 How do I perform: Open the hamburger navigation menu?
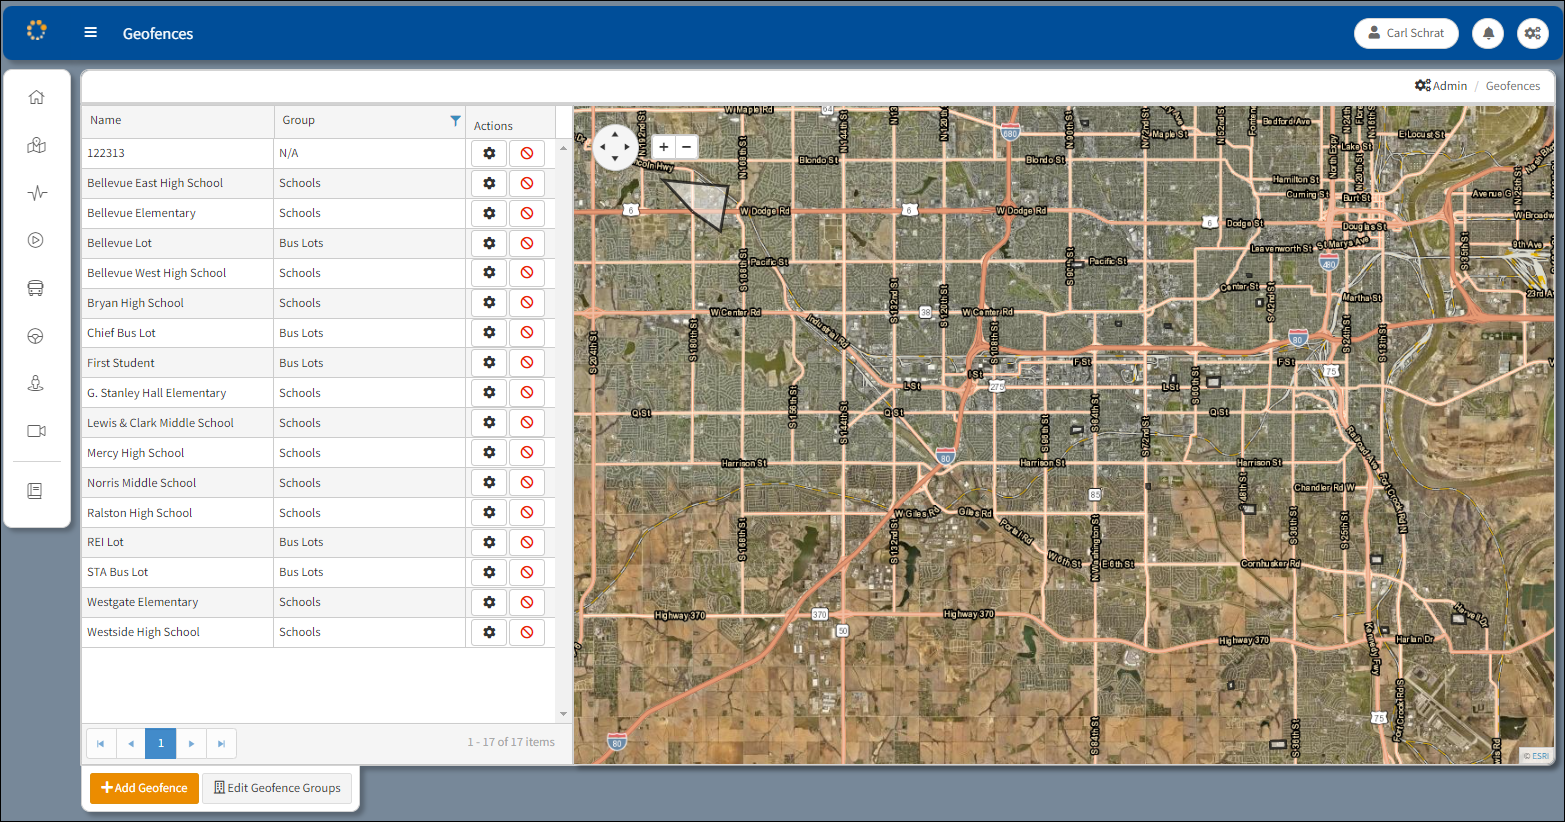(91, 33)
